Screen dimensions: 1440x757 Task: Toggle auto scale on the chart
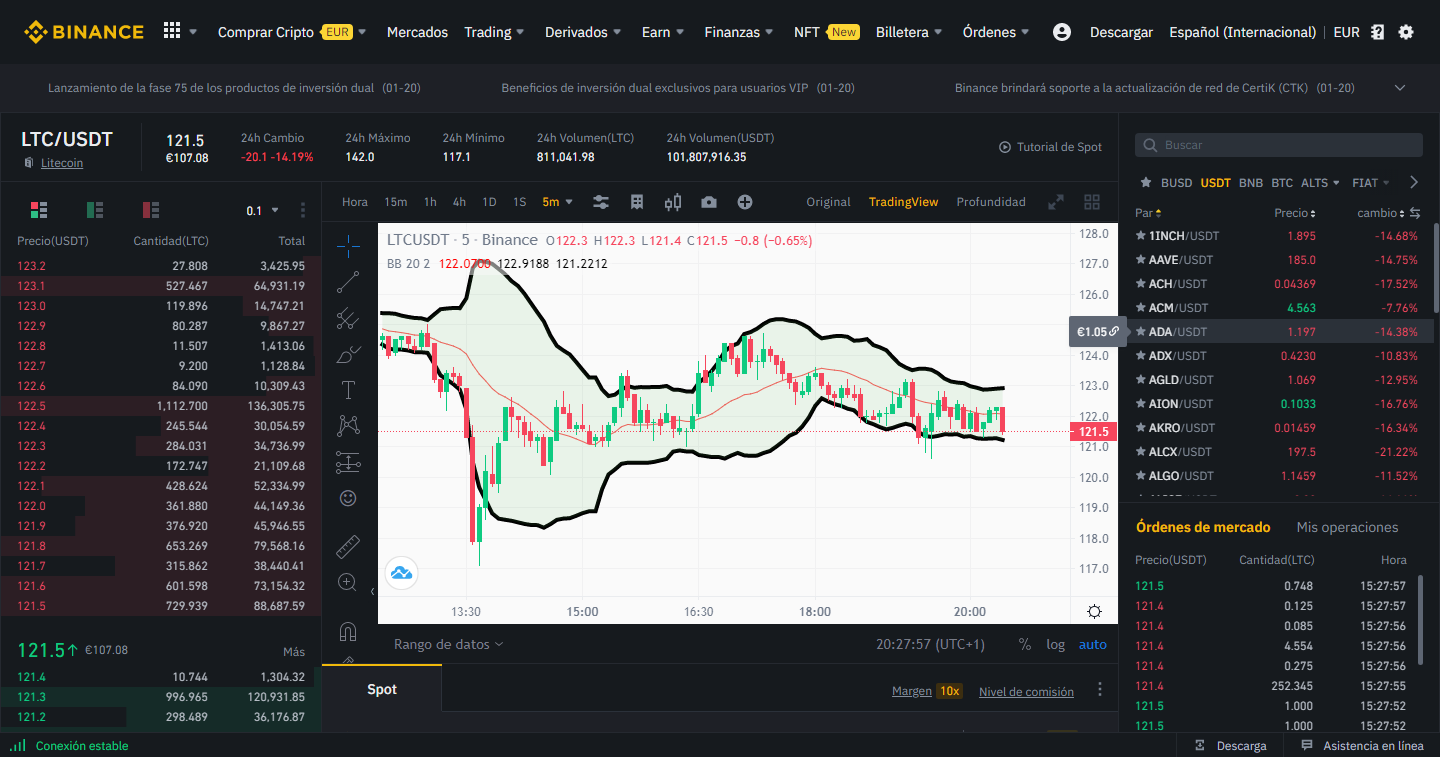point(1093,645)
